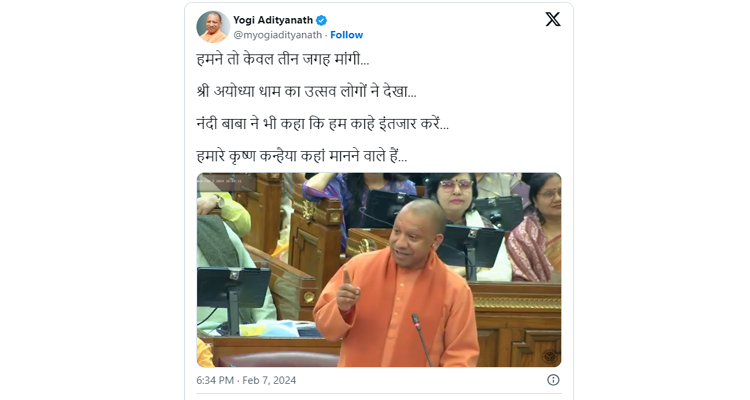This screenshot has width=750, height=400.
Task: Follow the @myogiadityanath account
Action: coord(346,35)
